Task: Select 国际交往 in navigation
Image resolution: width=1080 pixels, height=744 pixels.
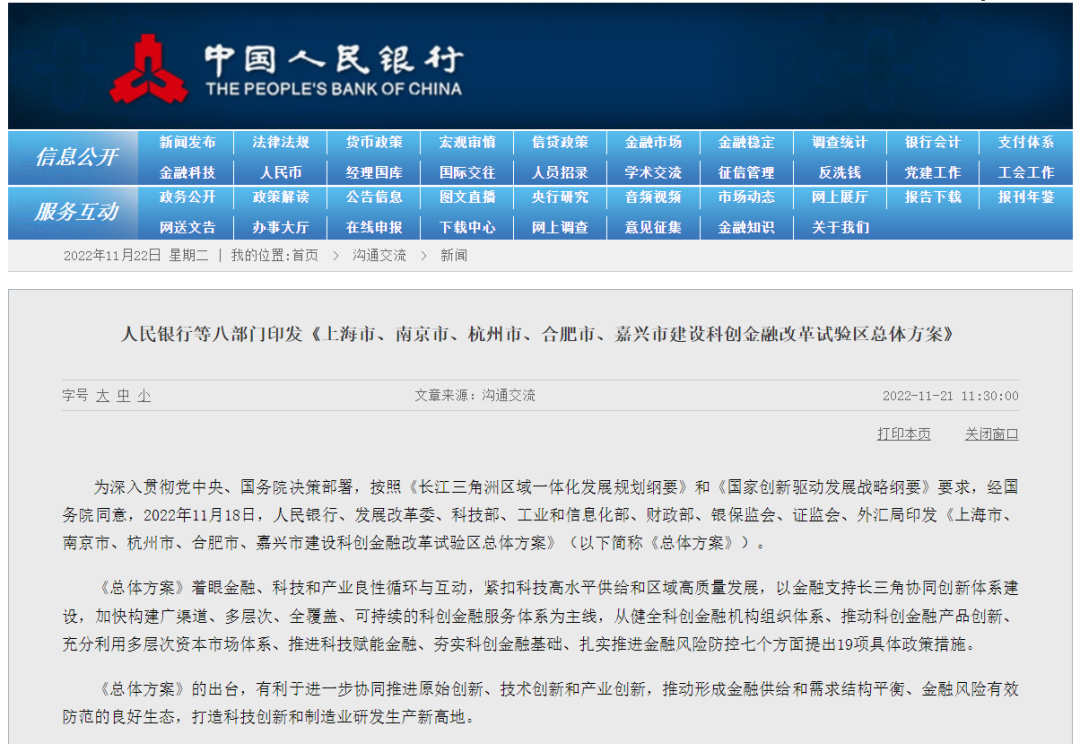Action: [467, 173]
